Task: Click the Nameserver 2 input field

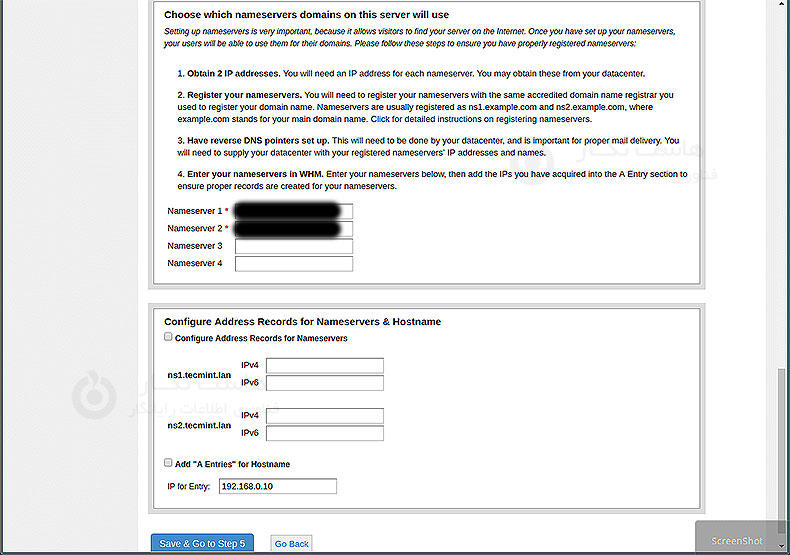Action: (293, 229)
